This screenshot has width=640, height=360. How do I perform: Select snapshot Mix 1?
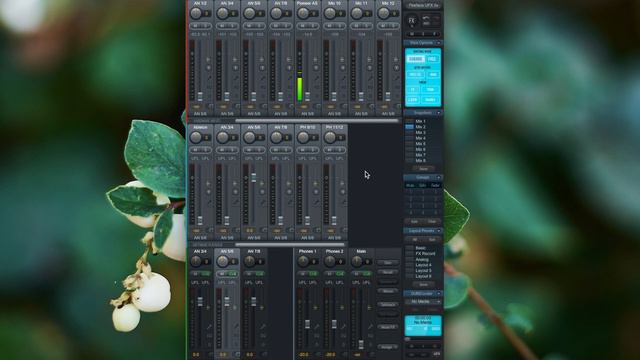420,121
